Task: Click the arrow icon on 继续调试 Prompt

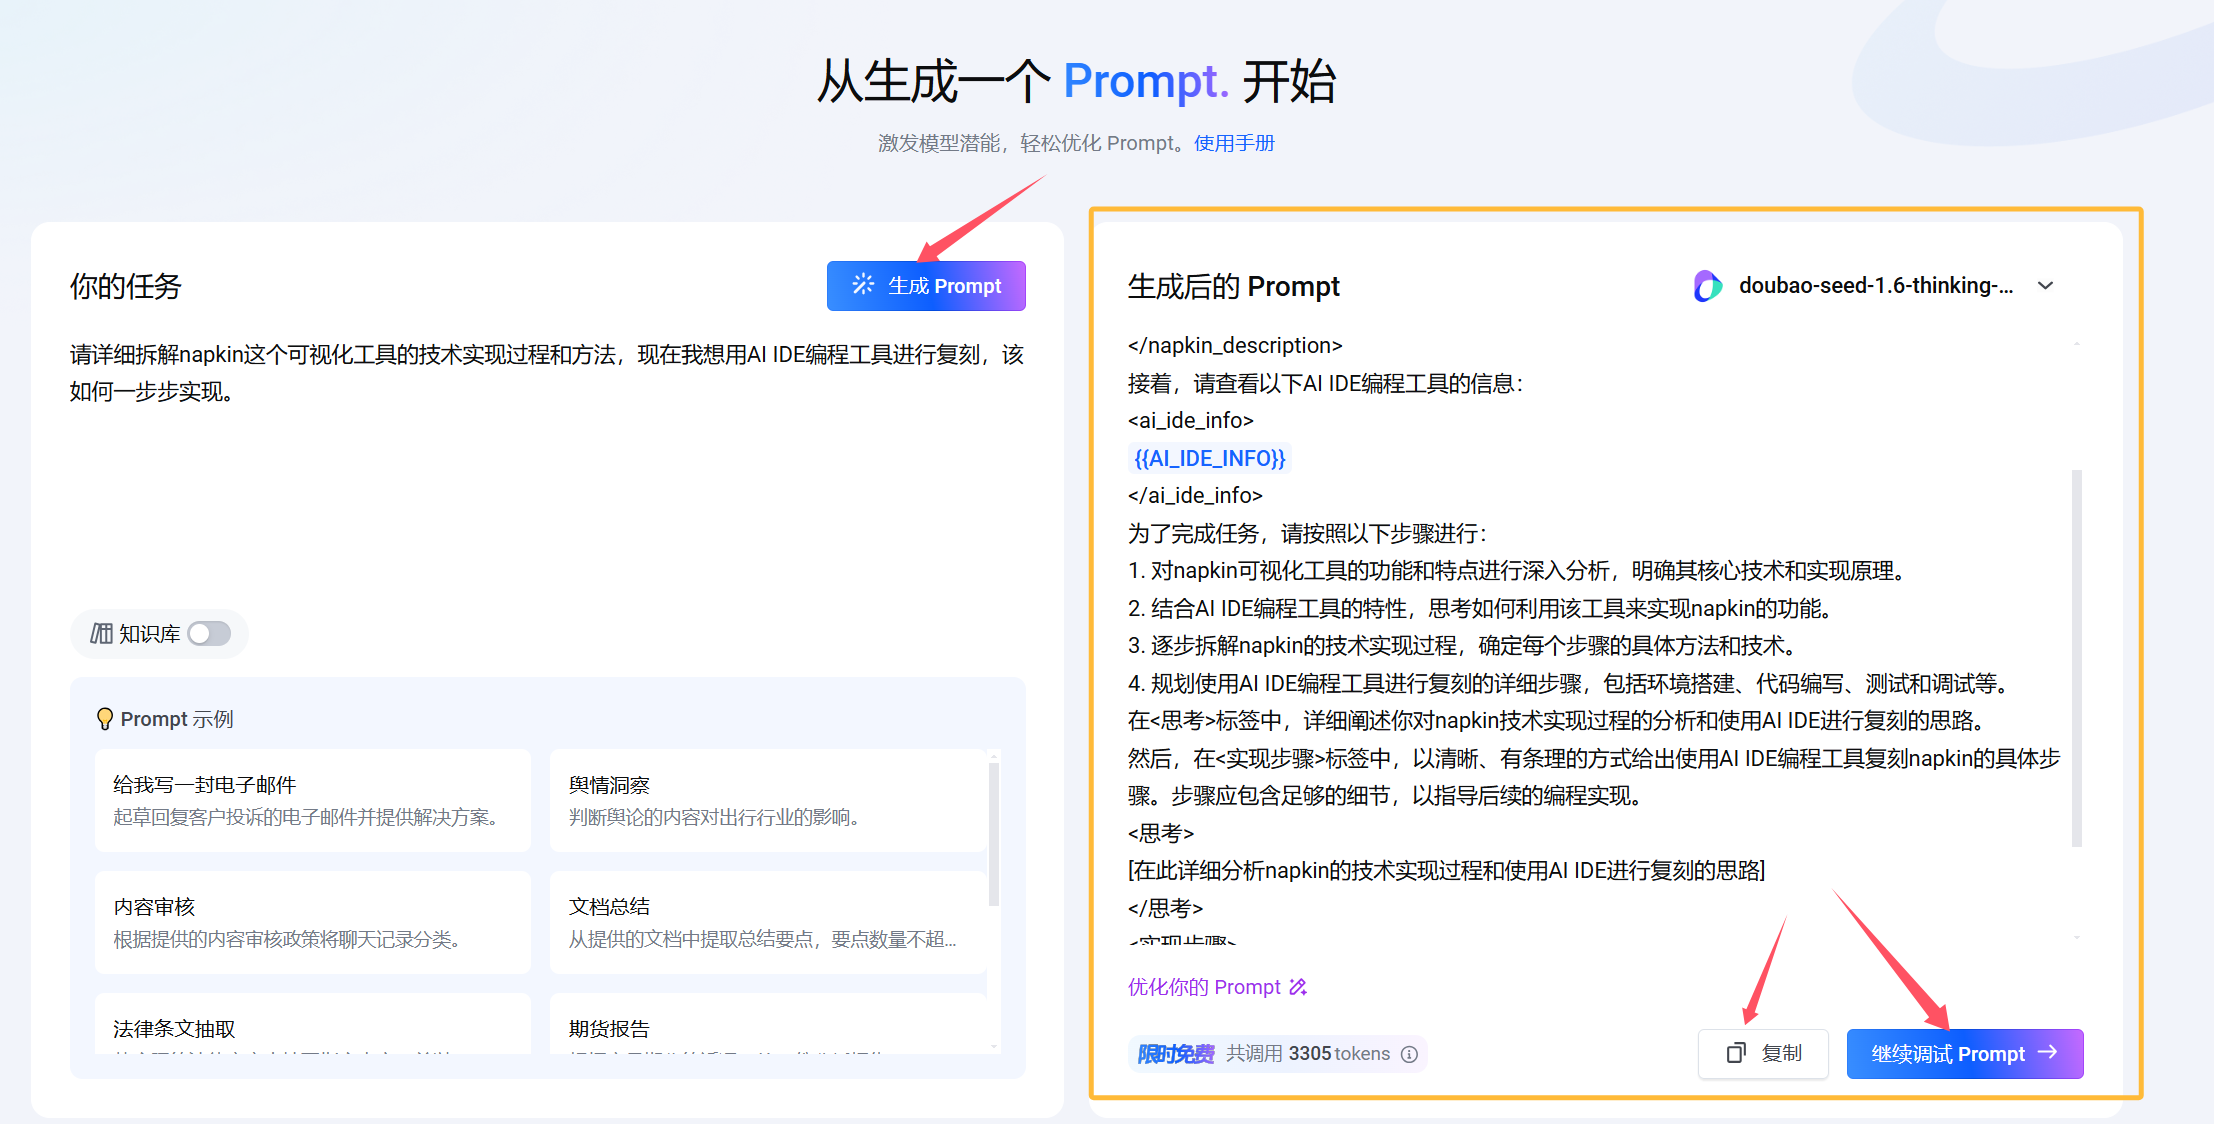Action: click(2048, 1052)
